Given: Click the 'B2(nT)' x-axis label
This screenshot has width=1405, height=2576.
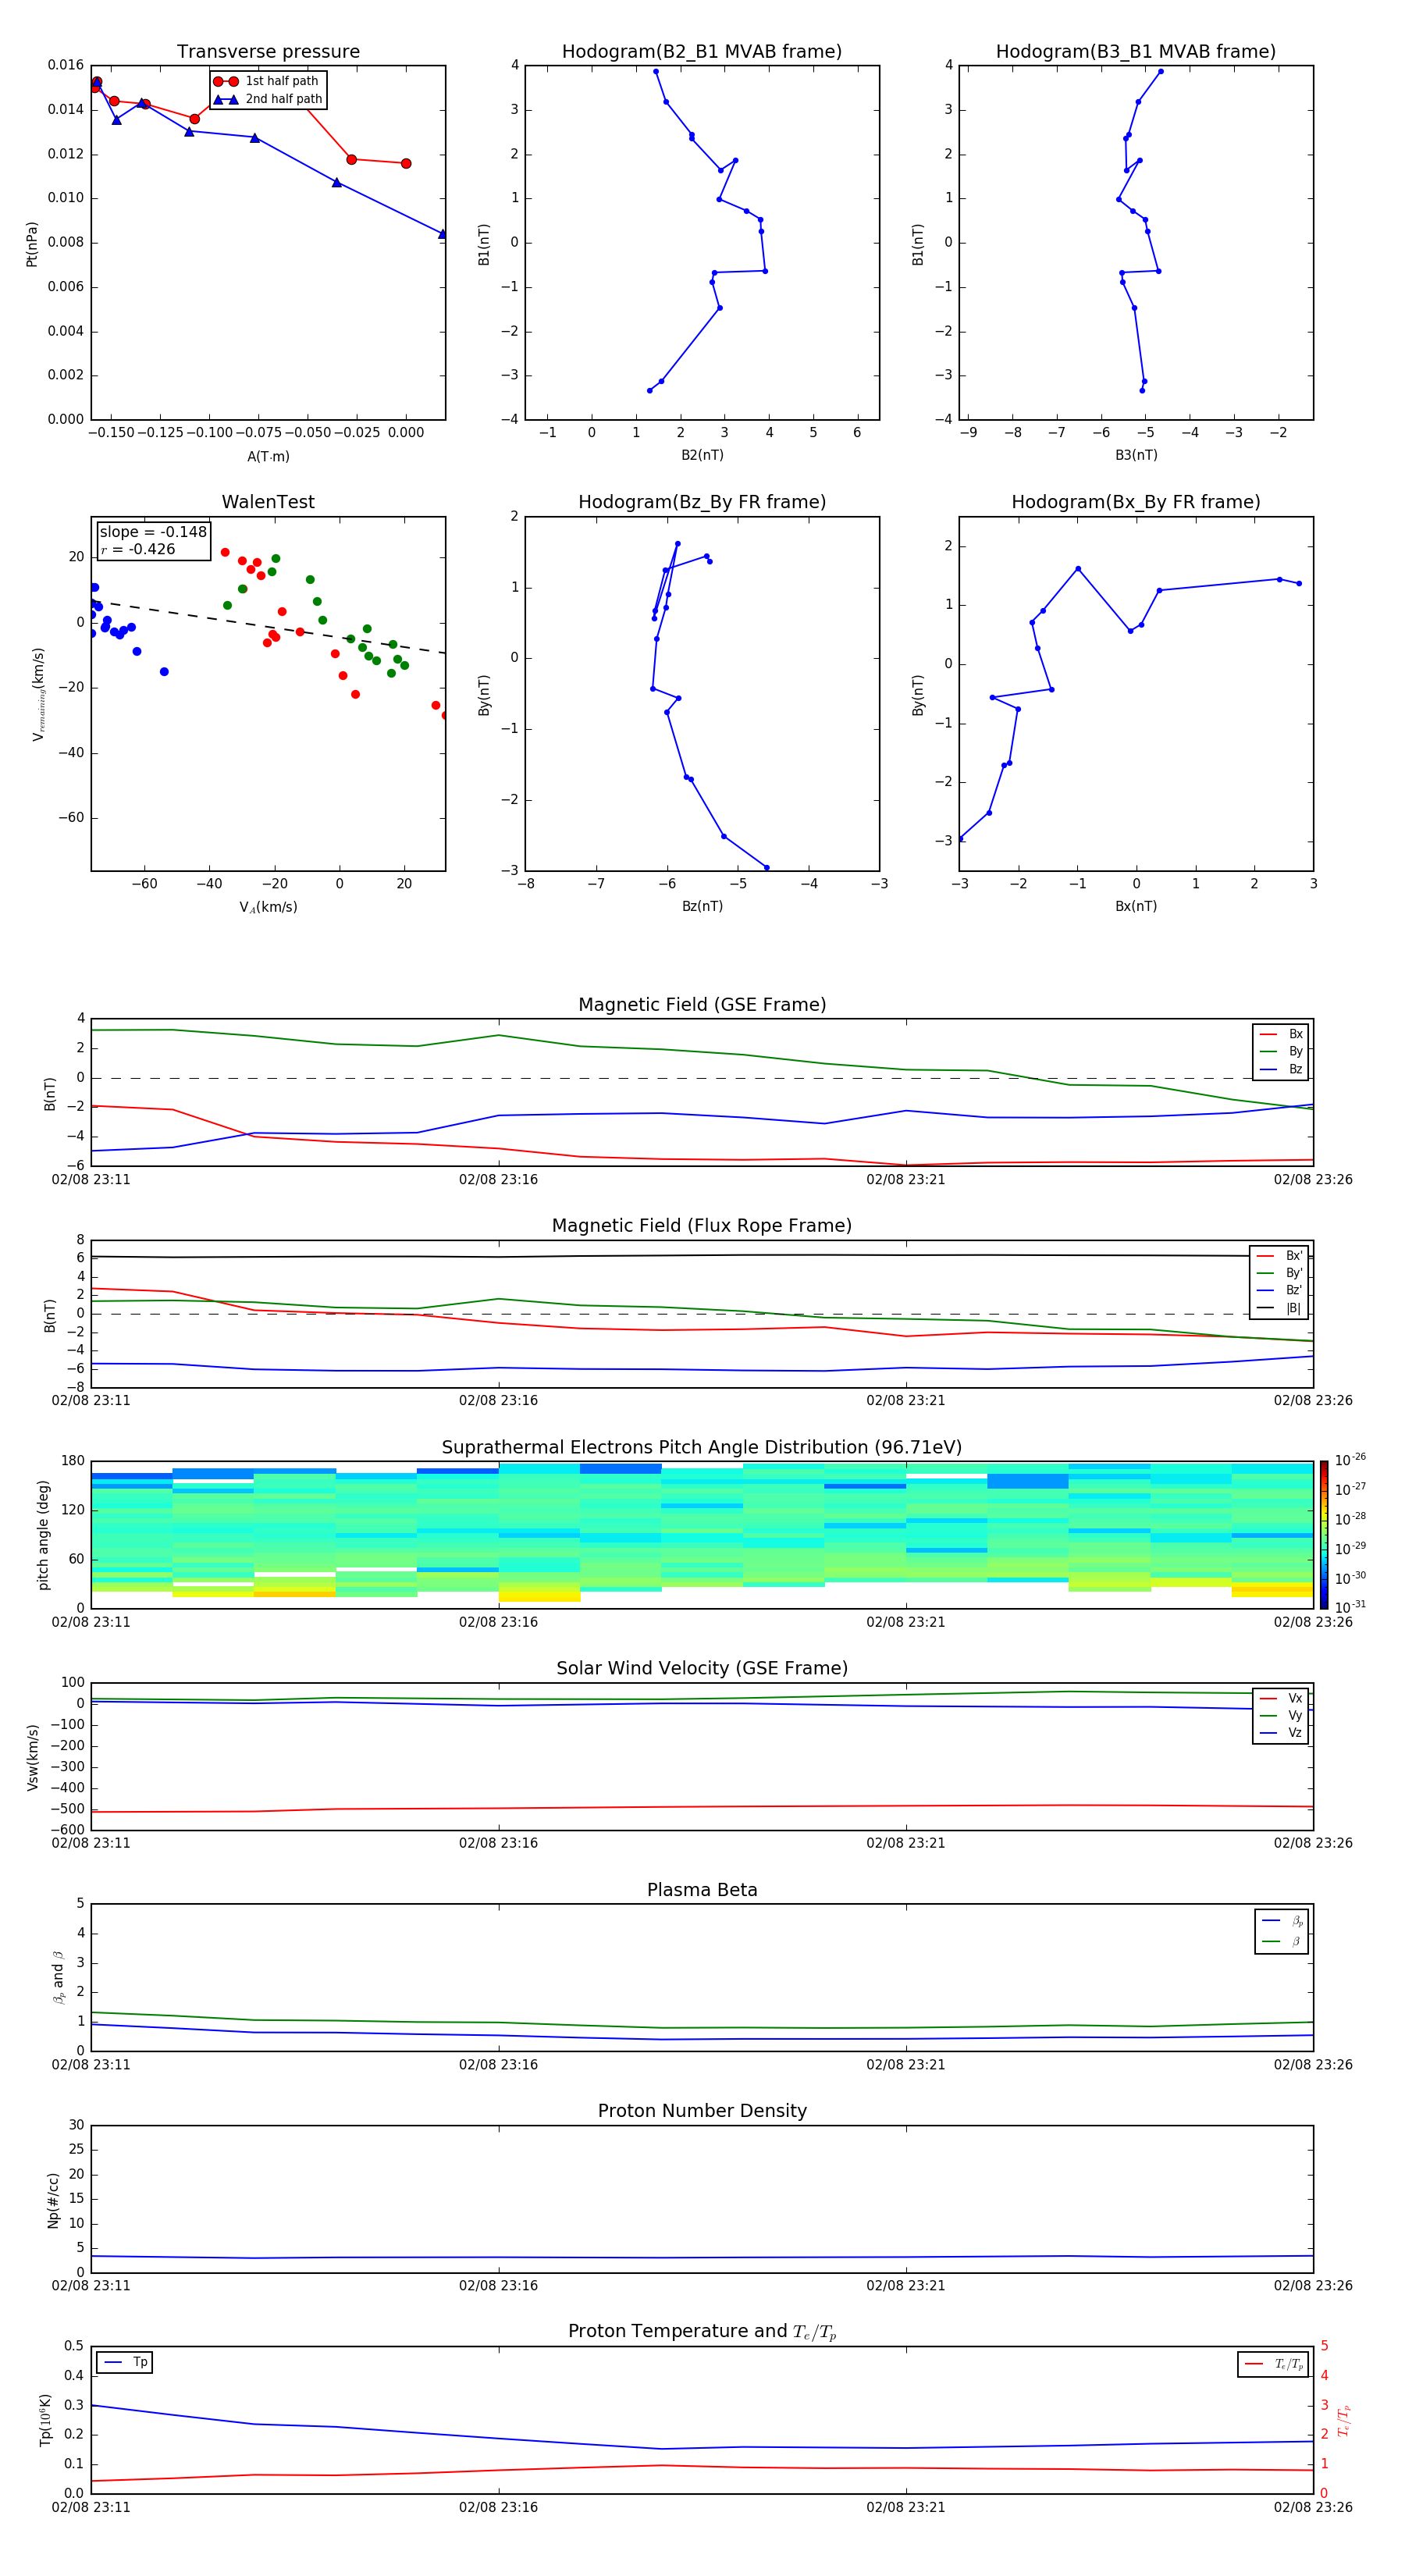Looking at the screenshot, I should click(x=702, y=455).
